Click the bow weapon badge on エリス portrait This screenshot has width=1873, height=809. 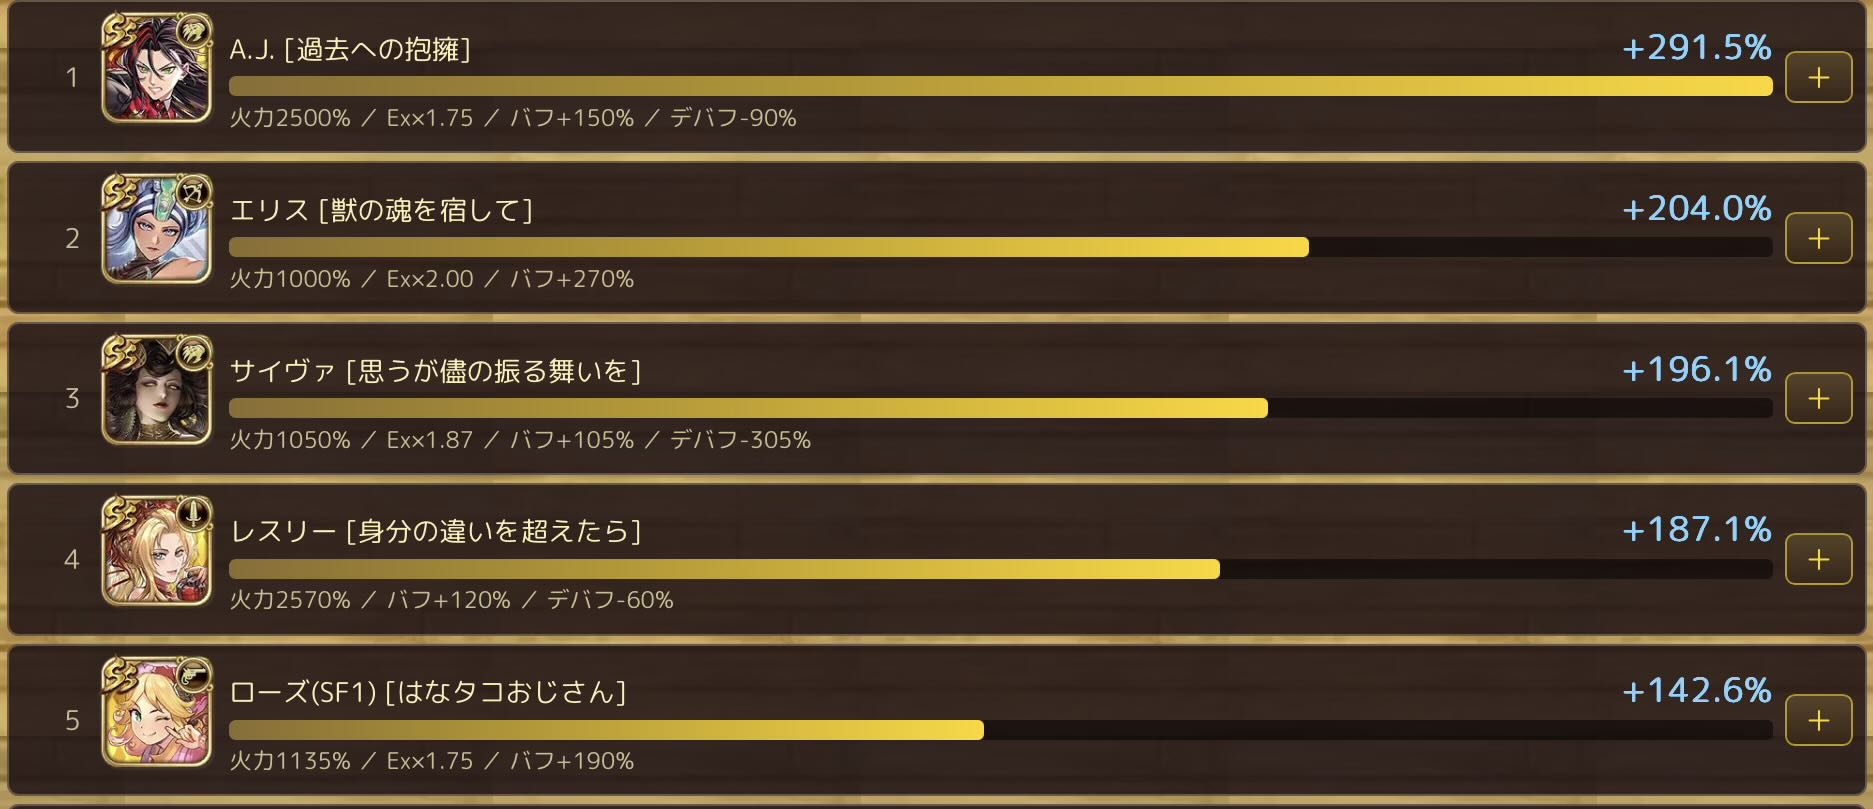click(x=192, y=190)
